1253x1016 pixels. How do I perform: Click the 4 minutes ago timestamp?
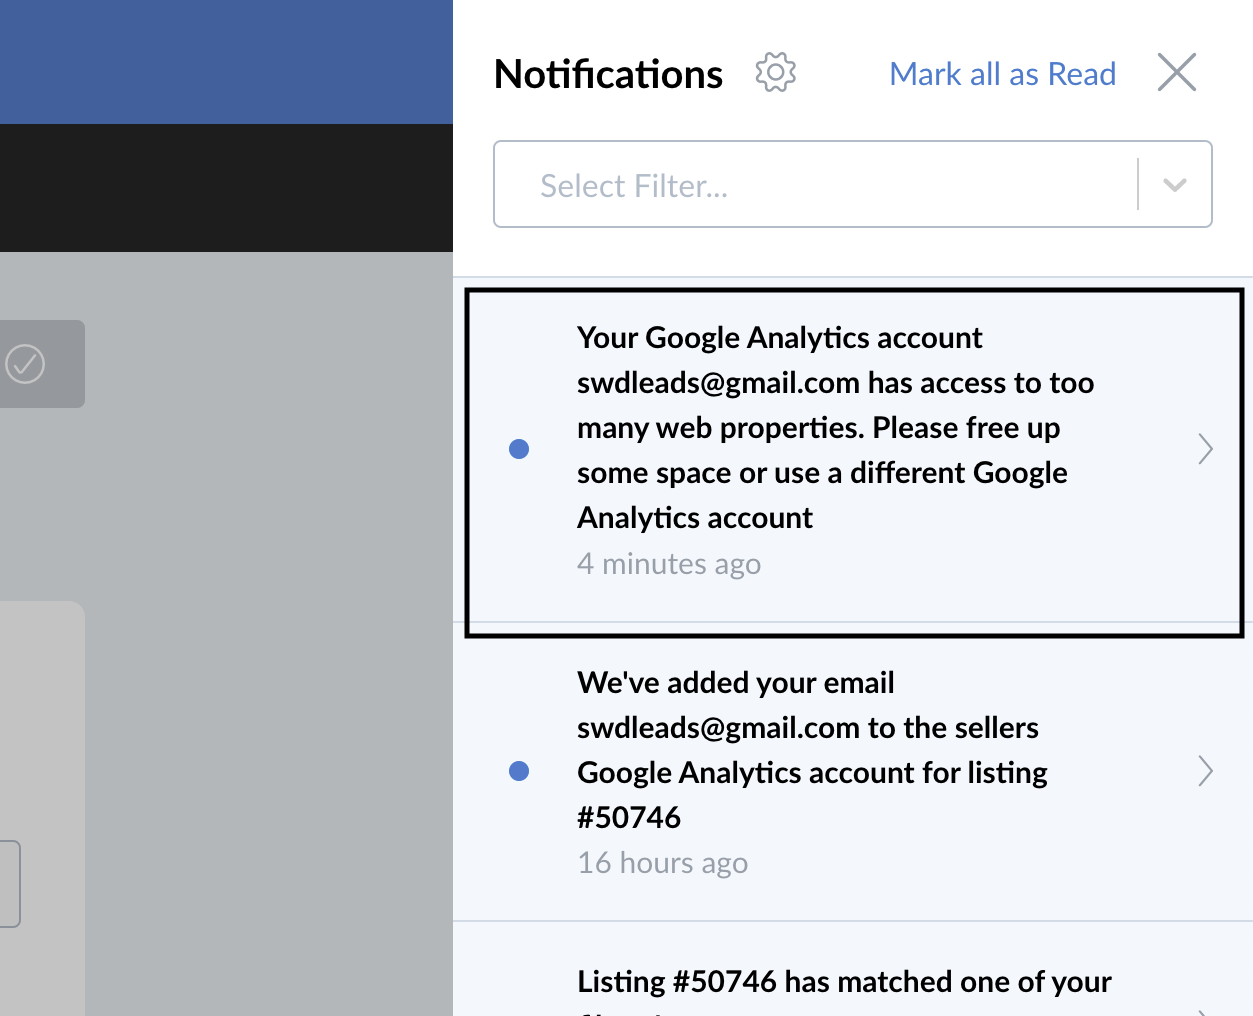(669, 564)
